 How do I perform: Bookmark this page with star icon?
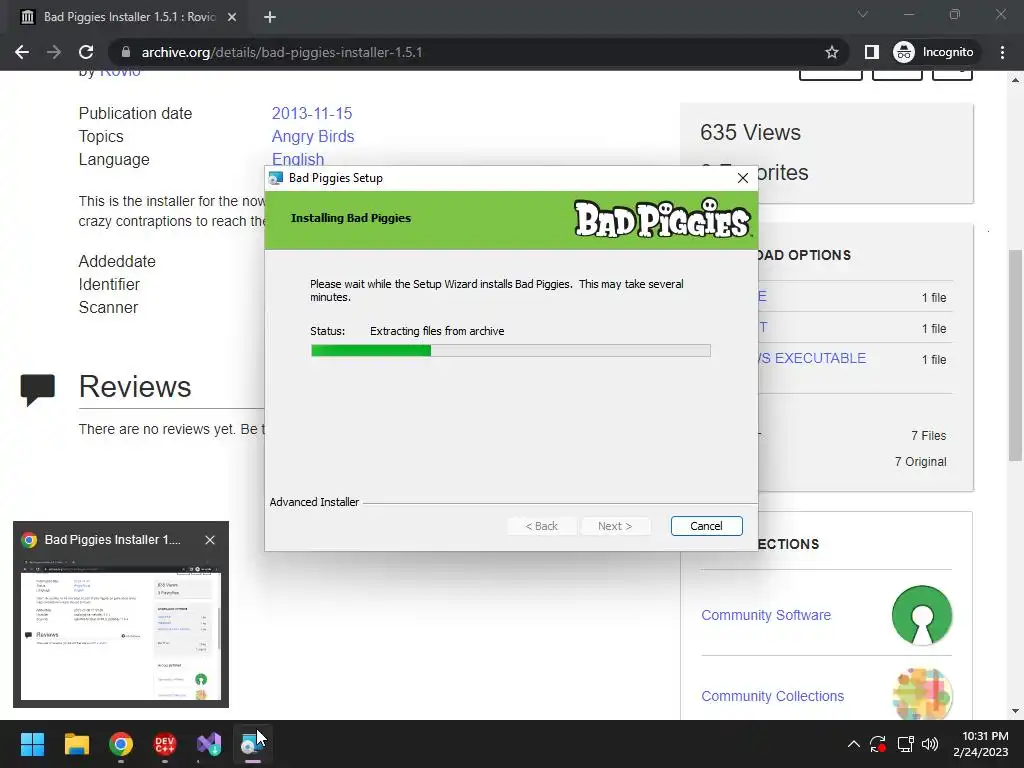click(x=831, y=52)
